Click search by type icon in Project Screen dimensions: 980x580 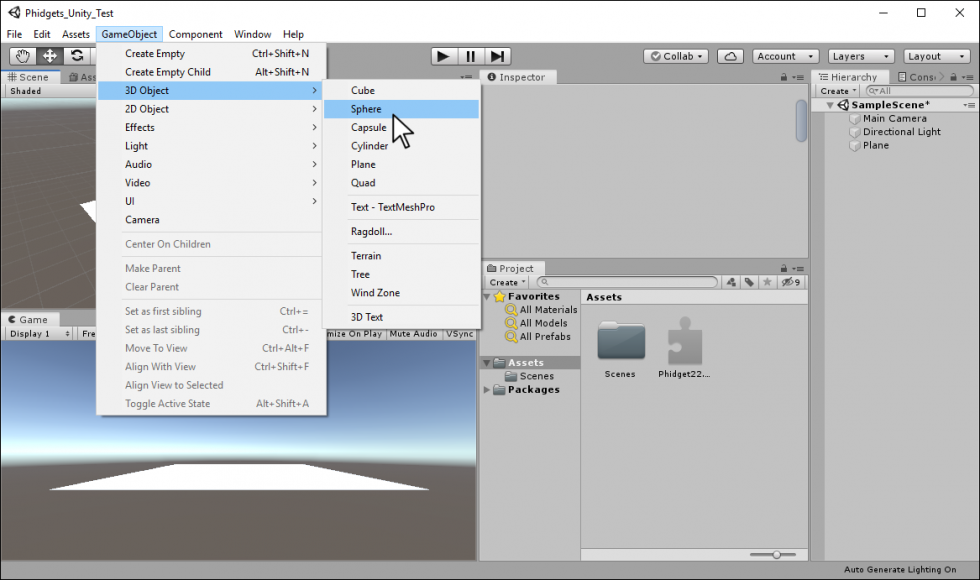pyautogui.click(x=731, y=282)
